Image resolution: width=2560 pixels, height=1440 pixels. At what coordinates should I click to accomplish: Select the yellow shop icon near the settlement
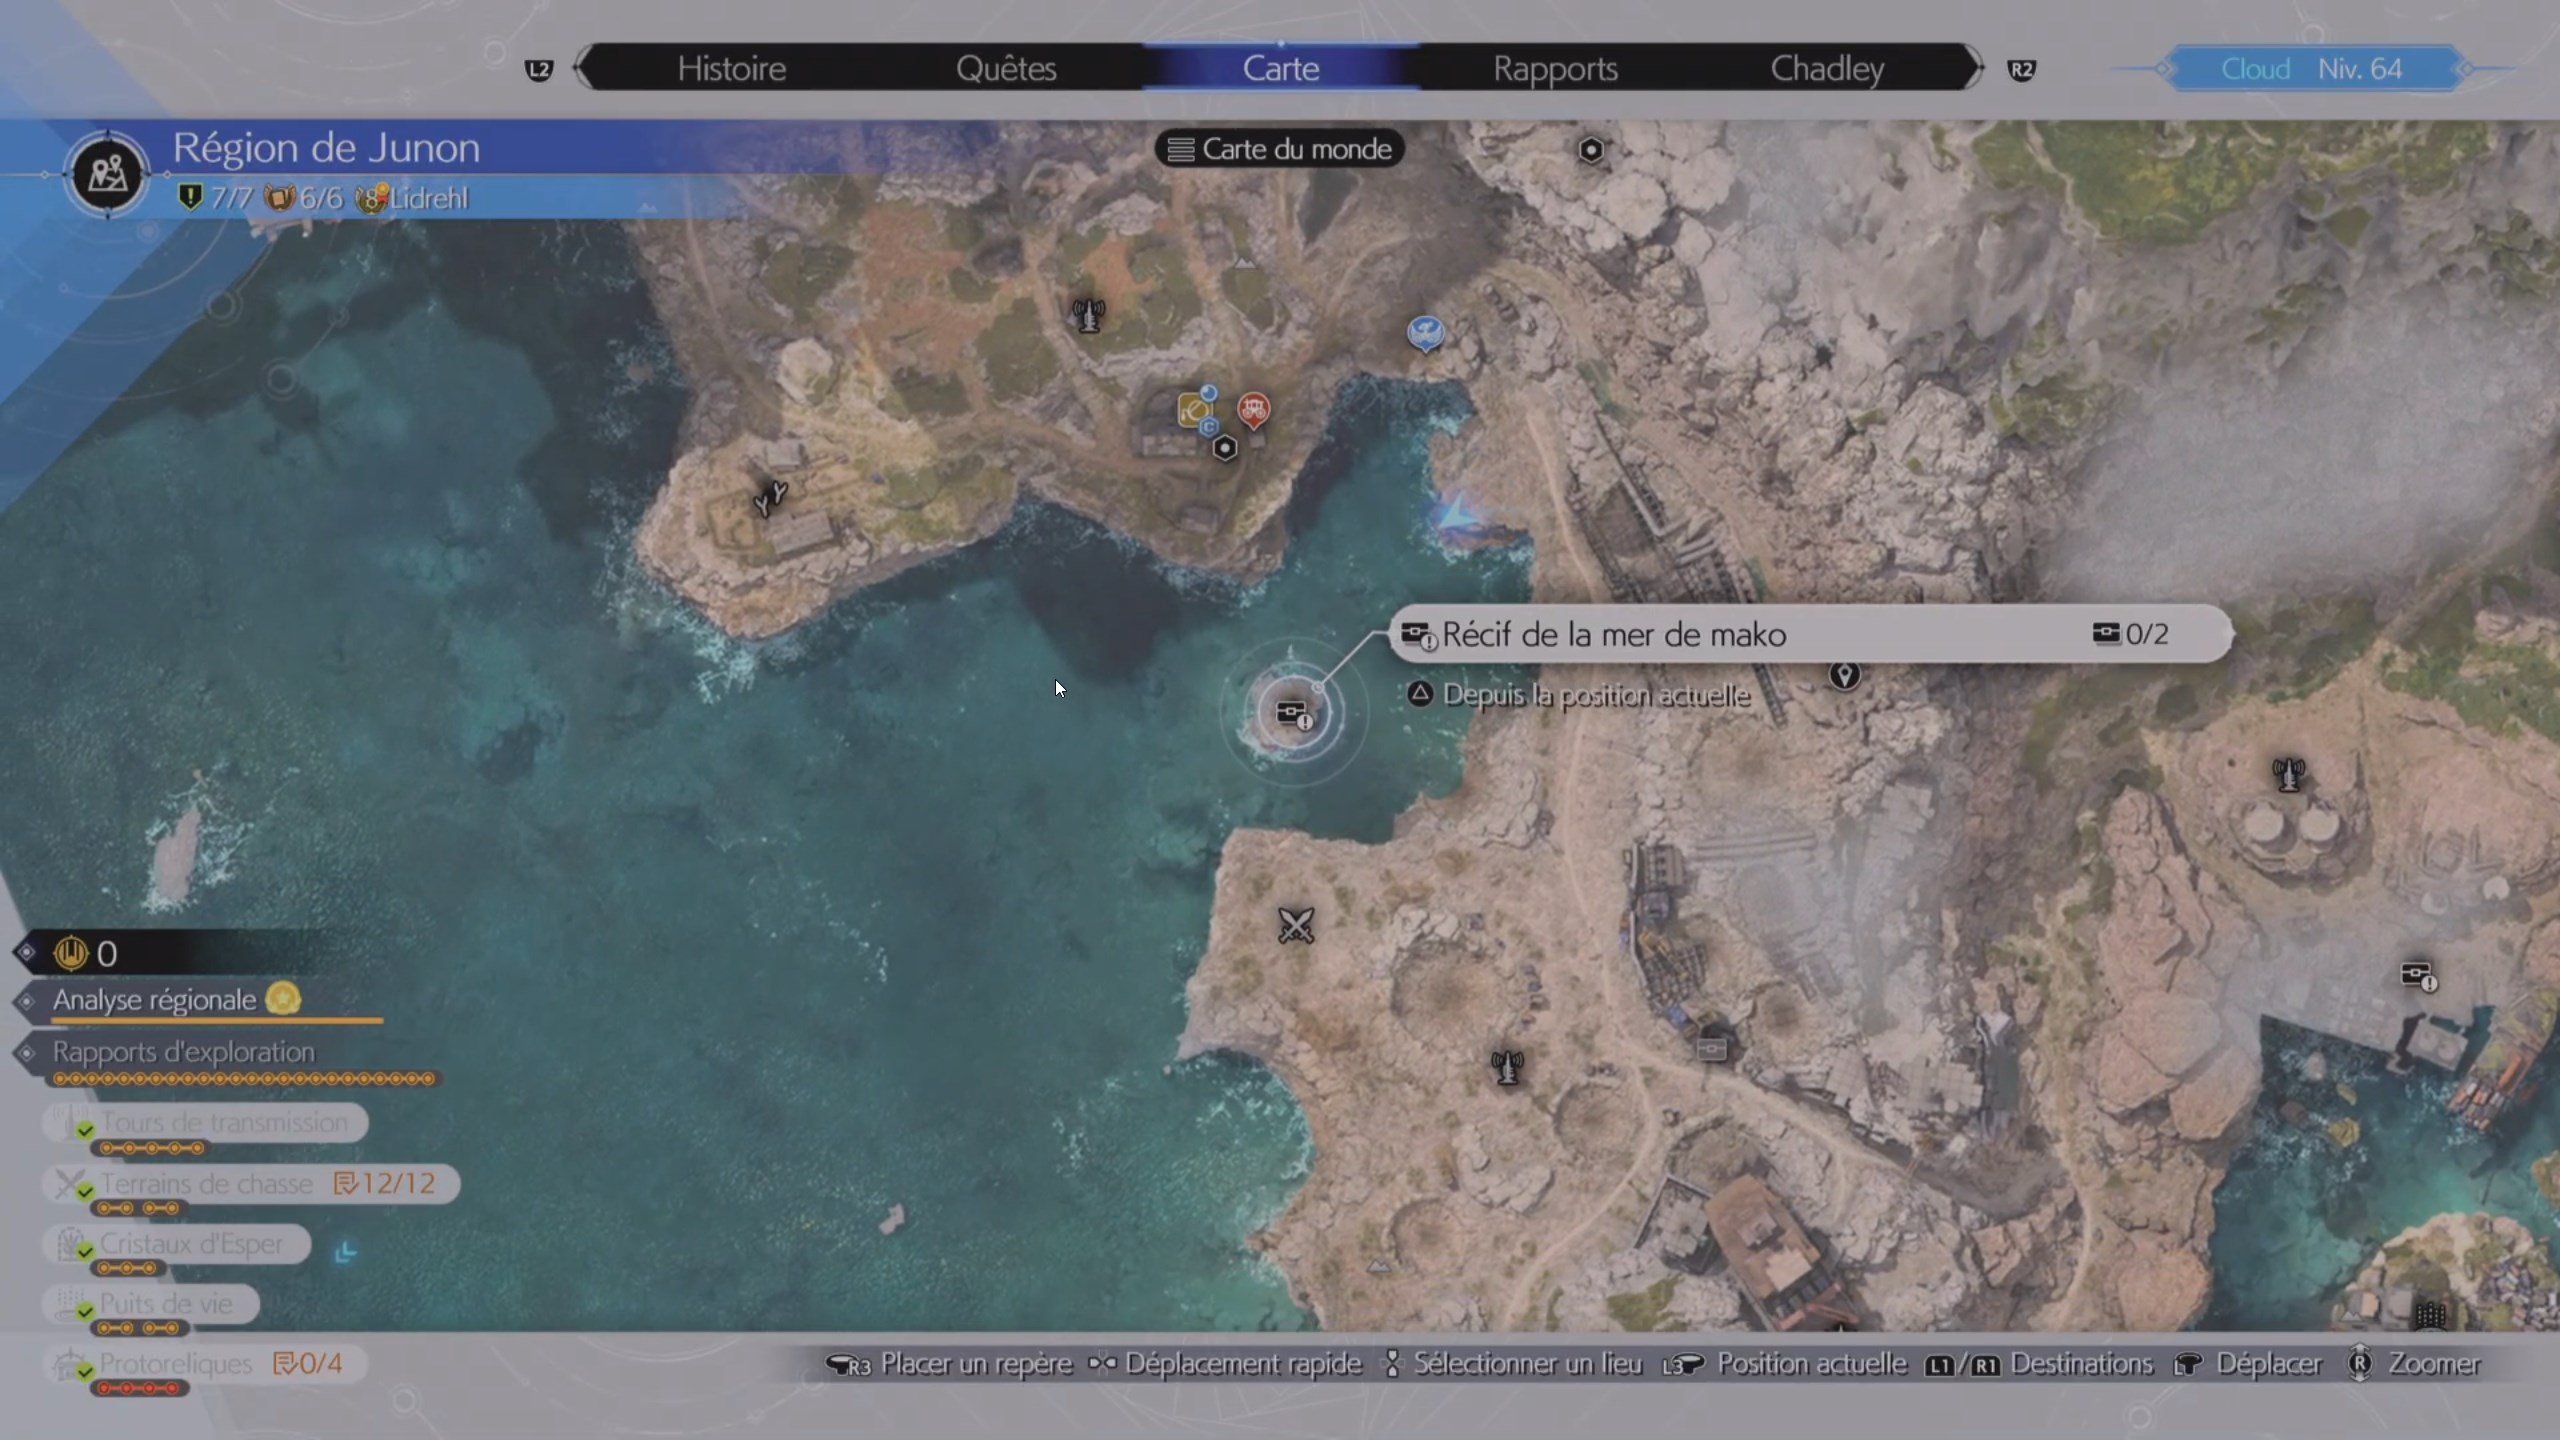pos(1192,408)
